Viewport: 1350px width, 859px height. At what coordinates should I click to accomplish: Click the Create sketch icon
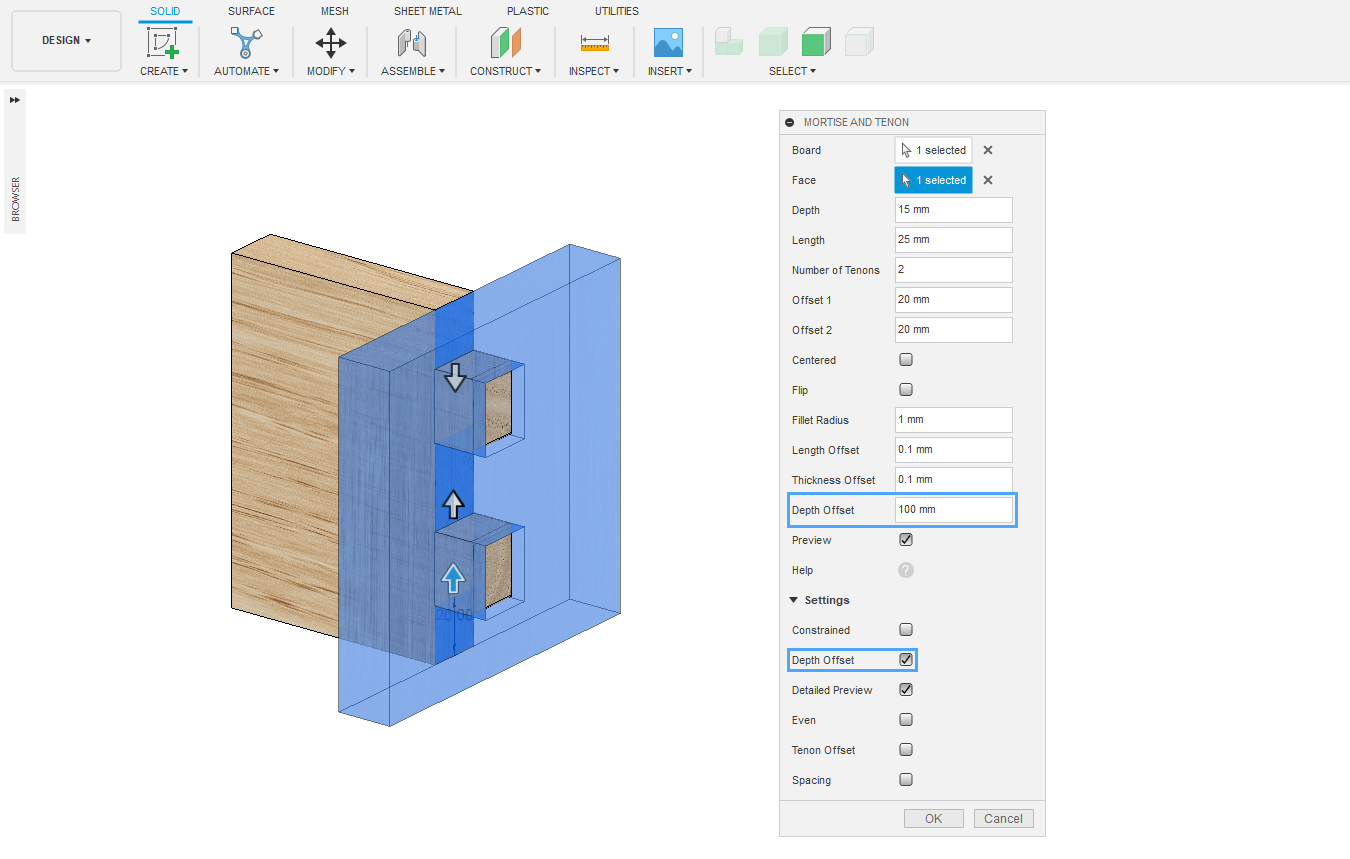(x=163, y=43)
